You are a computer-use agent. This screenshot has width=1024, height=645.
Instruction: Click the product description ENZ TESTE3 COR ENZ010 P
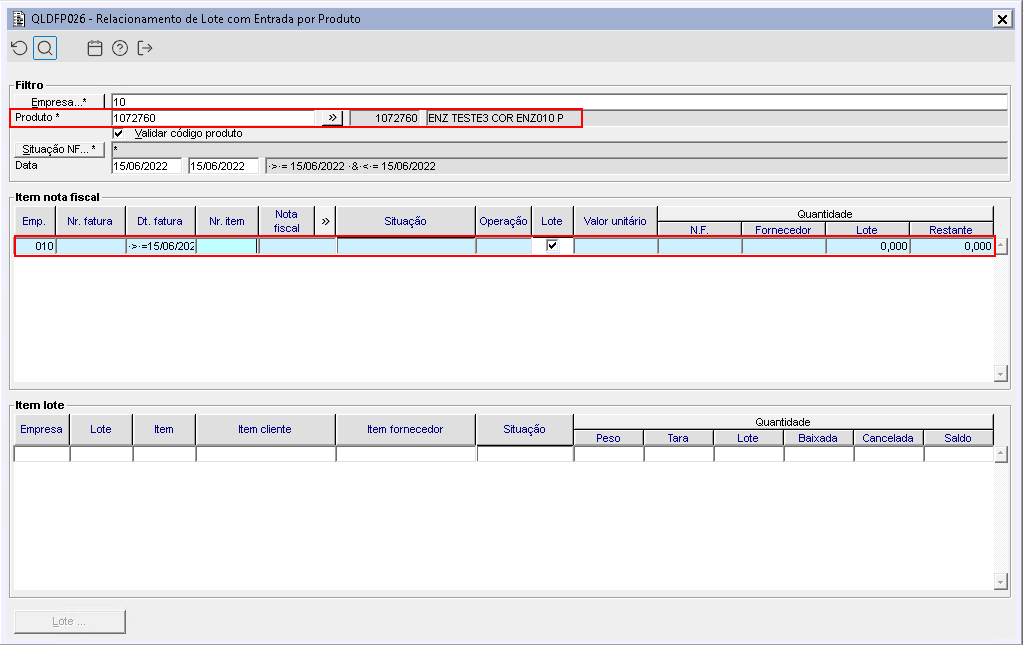pos(496,118)
